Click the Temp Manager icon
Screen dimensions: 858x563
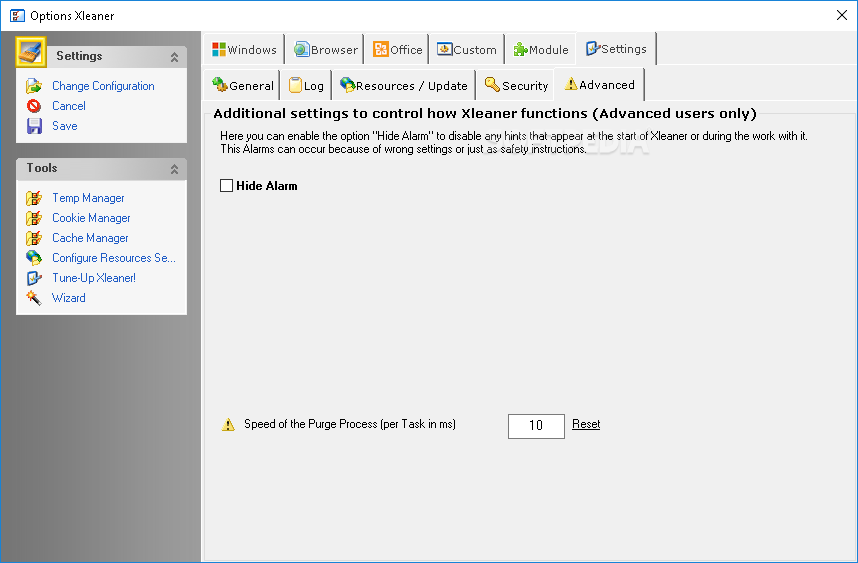pyautogui.click(x=34, y=198)
